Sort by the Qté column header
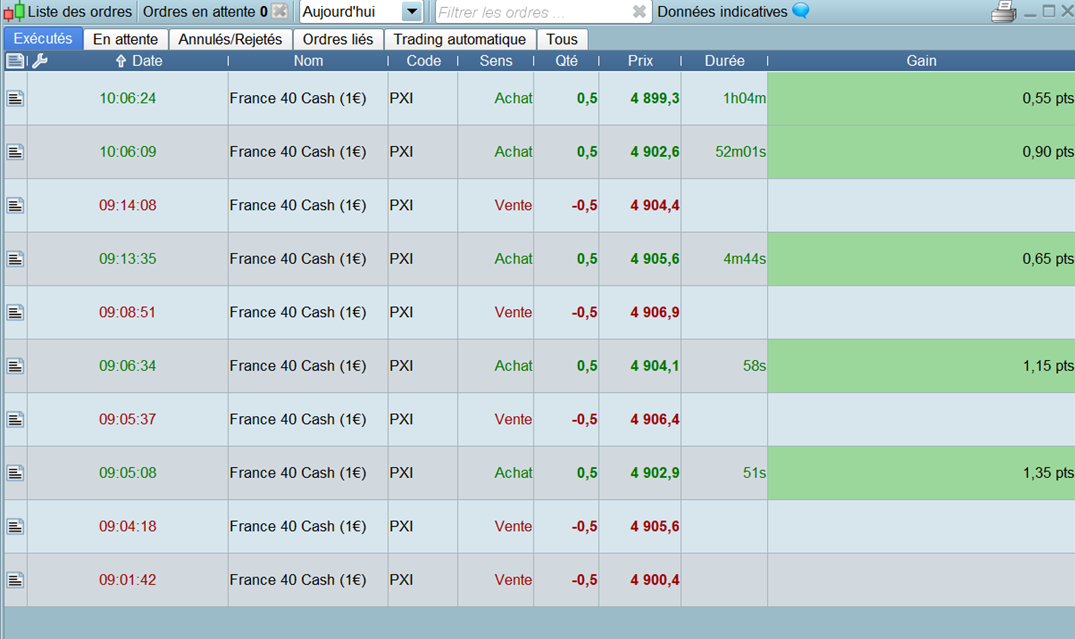 [566, 61]
